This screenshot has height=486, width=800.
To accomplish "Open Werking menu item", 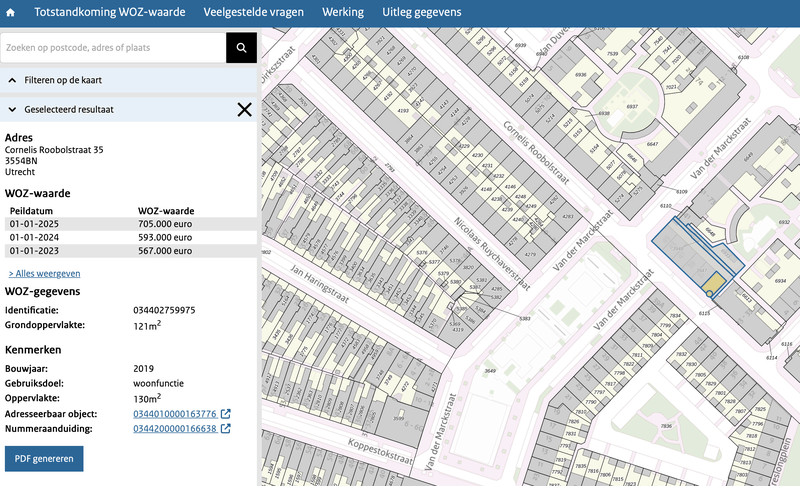I will point(343,12).
